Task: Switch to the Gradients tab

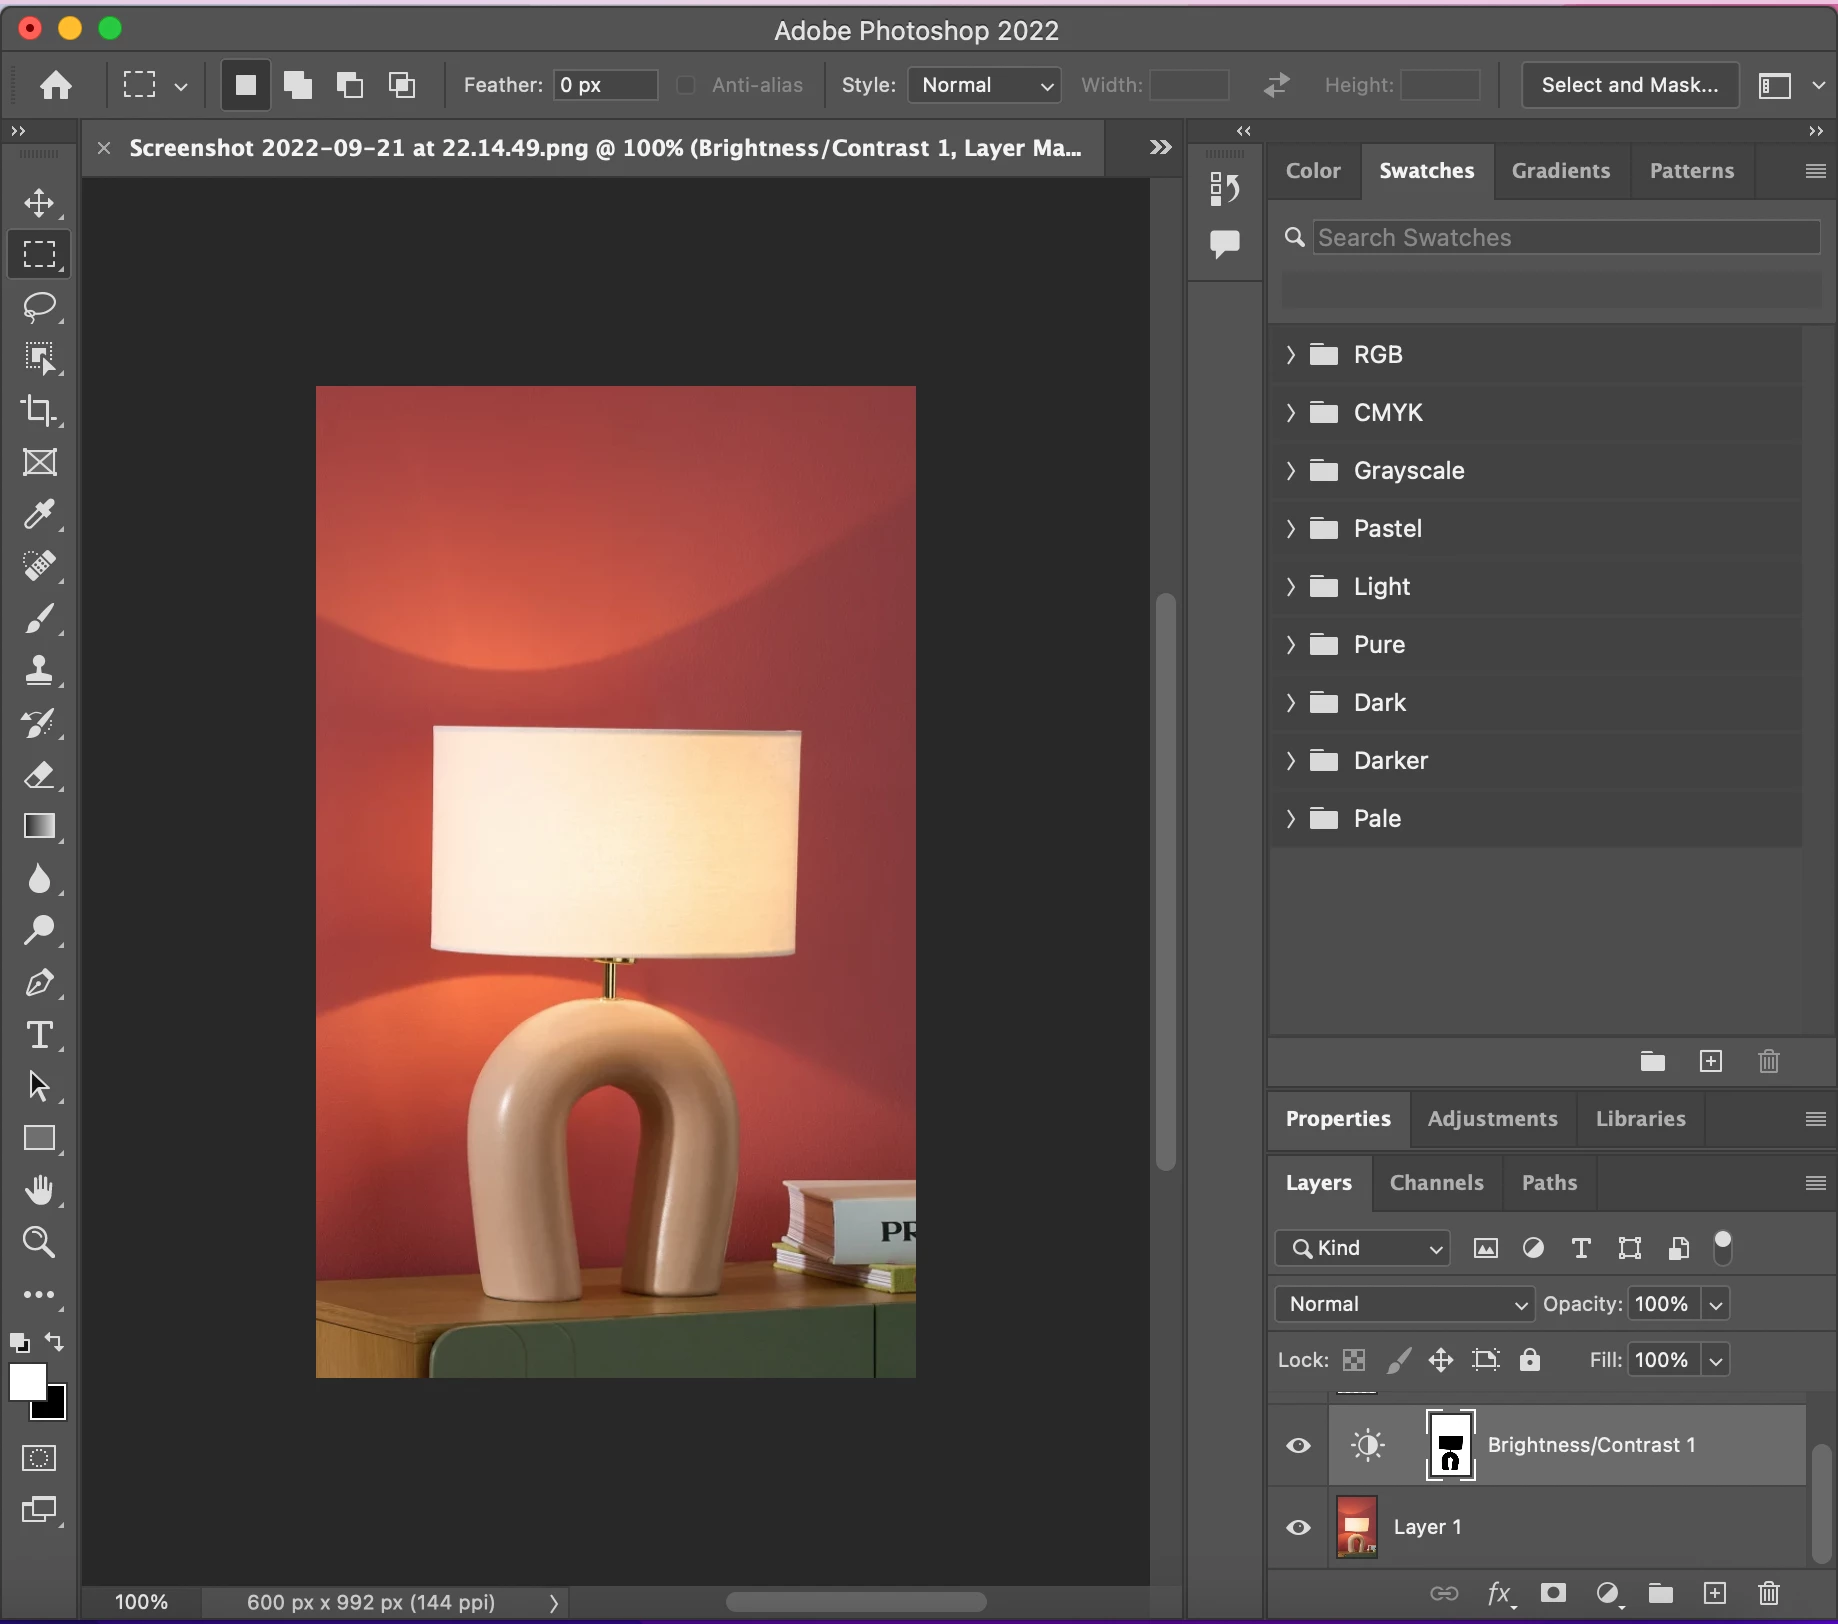Action: (1560, 171)
